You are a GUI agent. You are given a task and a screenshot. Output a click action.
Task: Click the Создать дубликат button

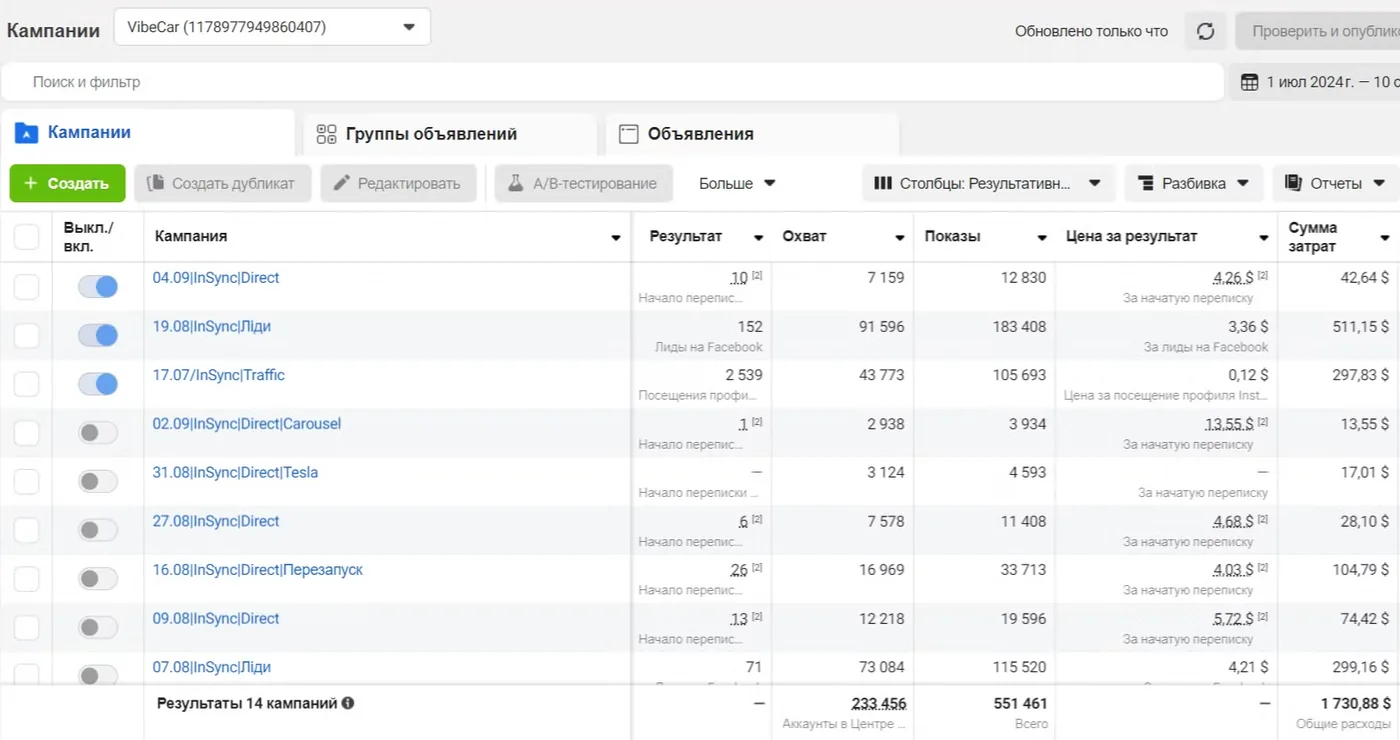click(x=222, y=183)
